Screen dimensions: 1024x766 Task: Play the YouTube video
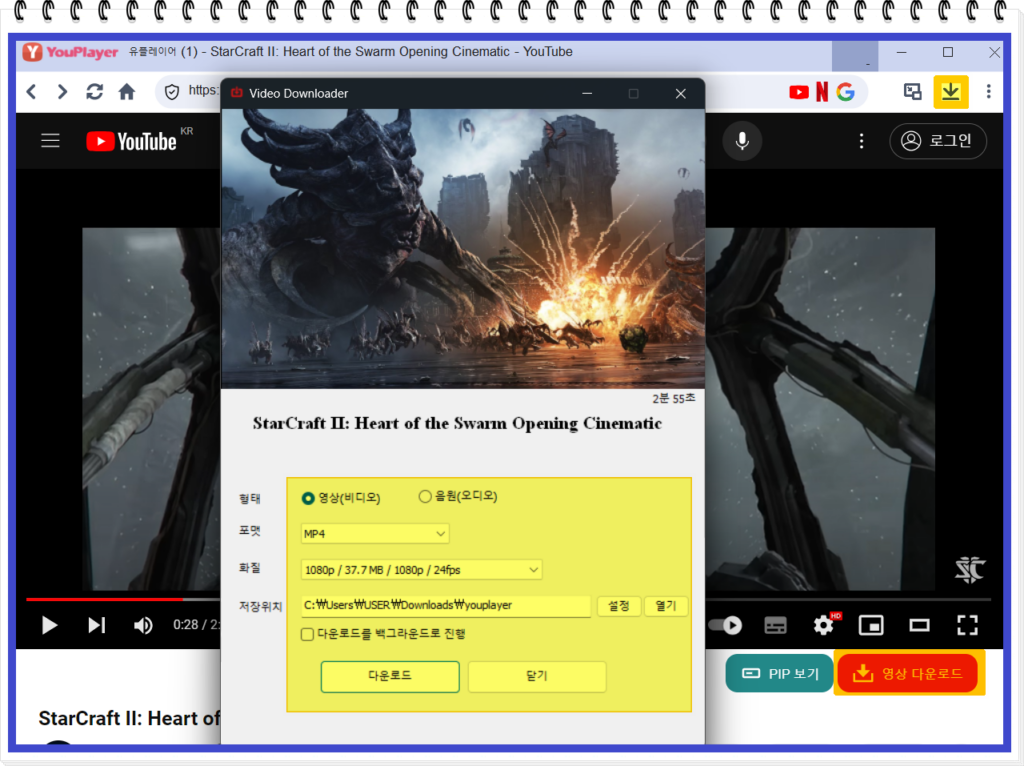tap(49, 626)
